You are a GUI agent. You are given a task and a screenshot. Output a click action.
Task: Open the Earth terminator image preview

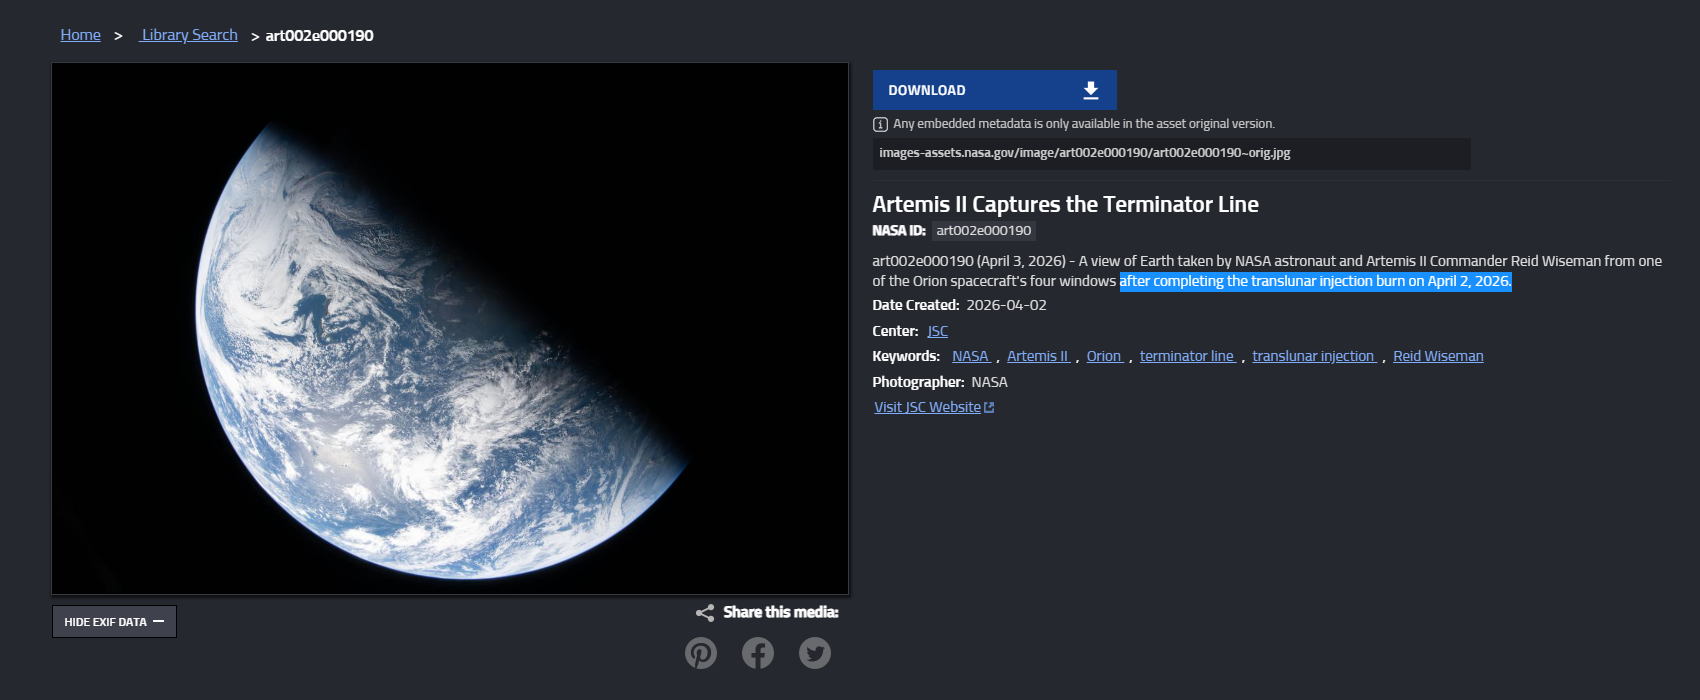point(450,329)
